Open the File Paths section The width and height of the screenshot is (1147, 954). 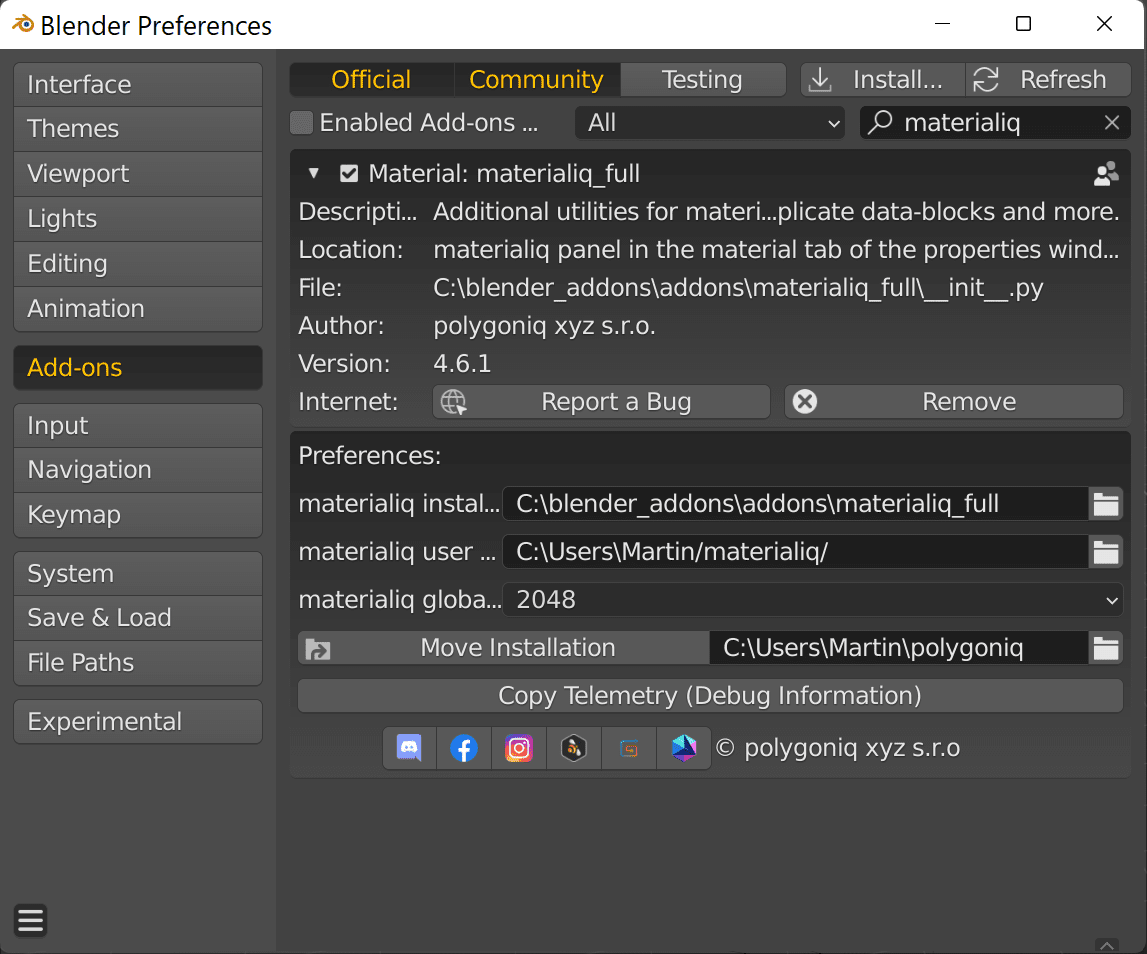tap(138, 663)
